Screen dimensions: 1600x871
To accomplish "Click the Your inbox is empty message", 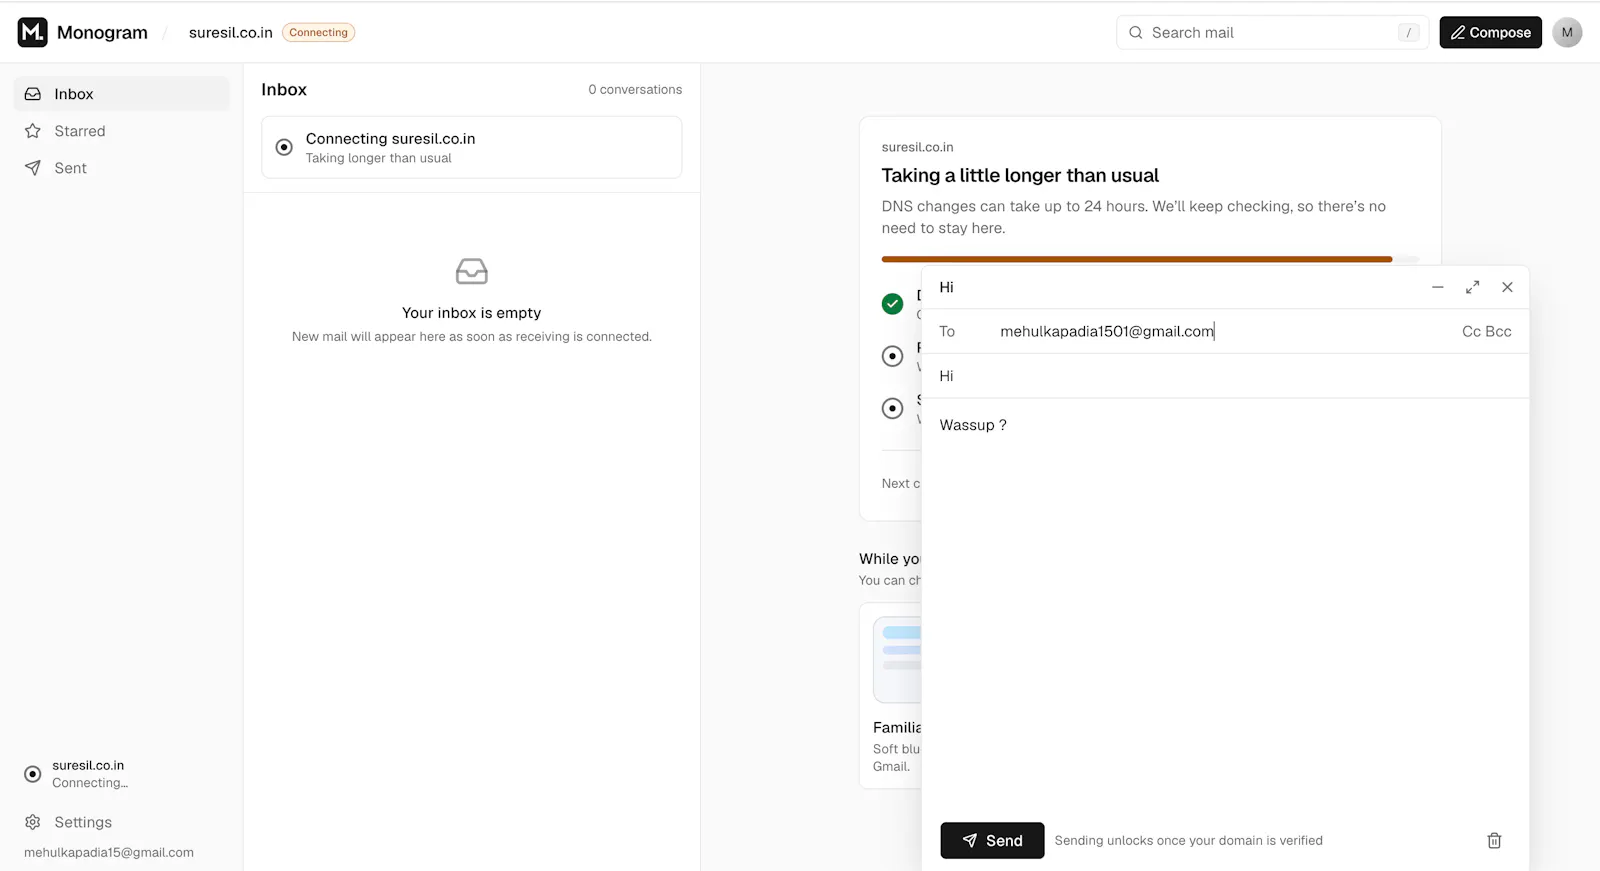I will 472,313.
